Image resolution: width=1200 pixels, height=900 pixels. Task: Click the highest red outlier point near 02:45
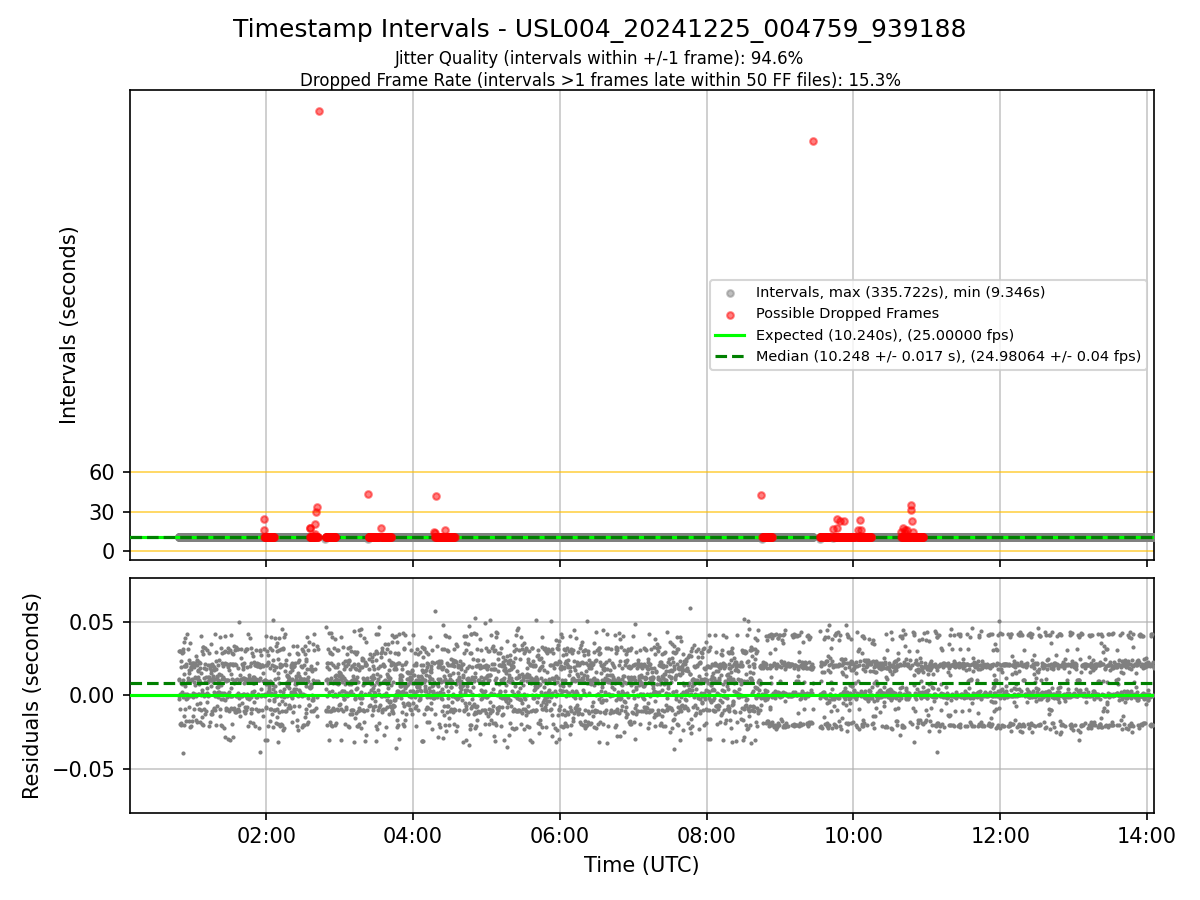click(x=319, y=111)
